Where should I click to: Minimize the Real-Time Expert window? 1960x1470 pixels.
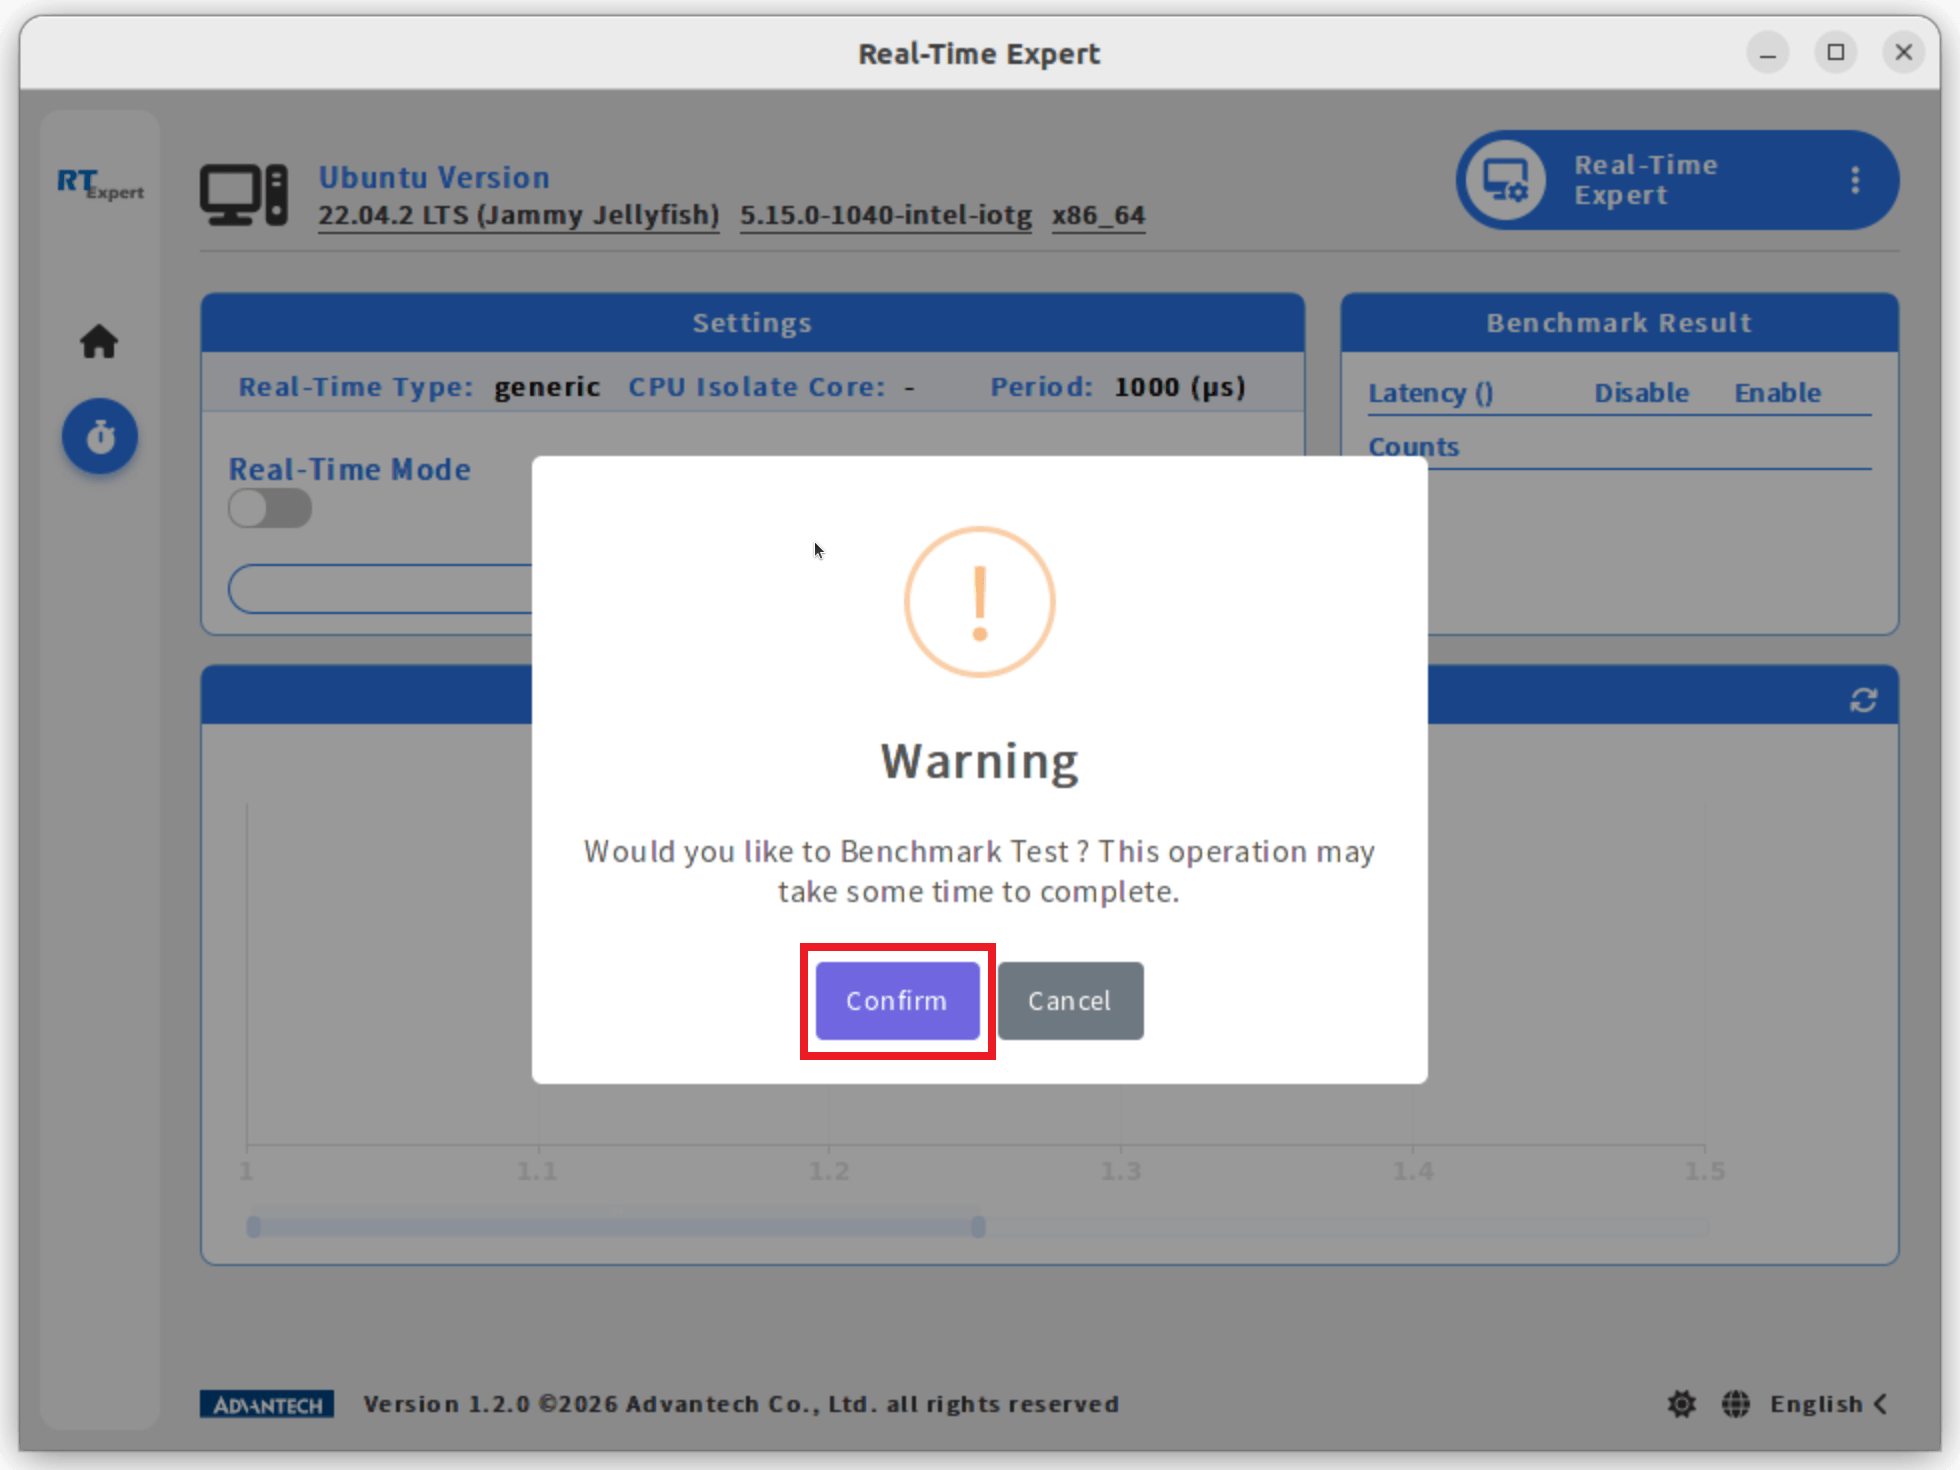coord(1768,52)
